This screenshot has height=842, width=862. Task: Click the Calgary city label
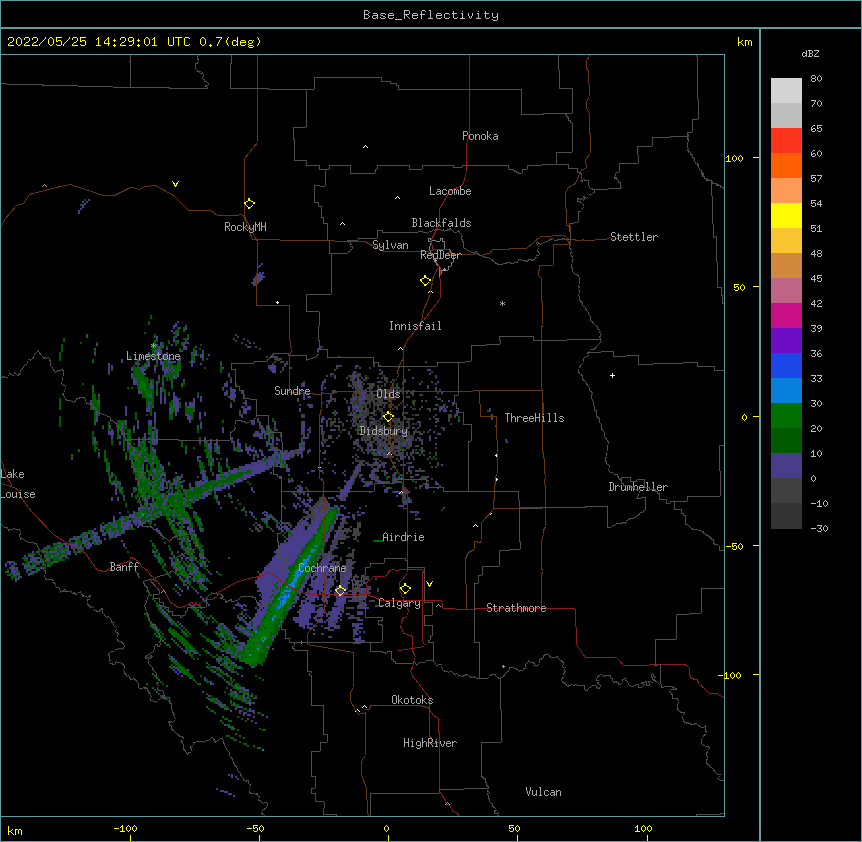click(399, 603)
